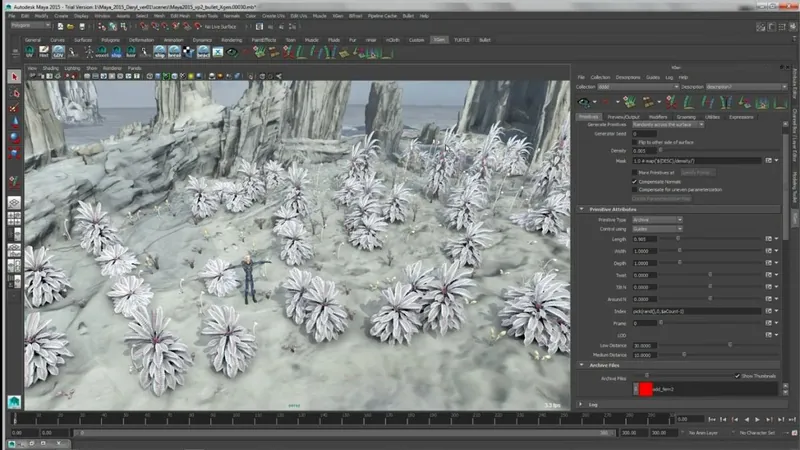Open the expression editor icon beside Mask
Screen dimensions: 800x450
click(768, 161)
